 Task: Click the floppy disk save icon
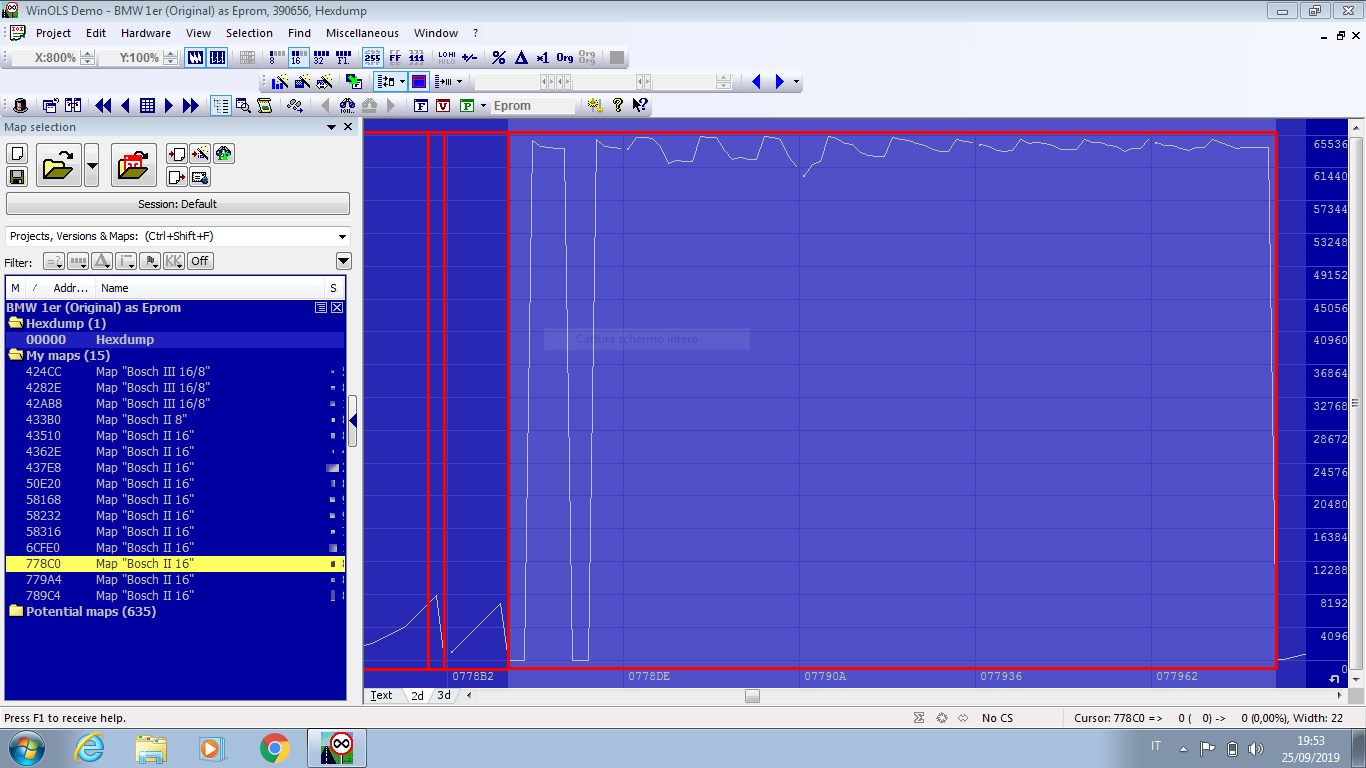coord(17,177)
